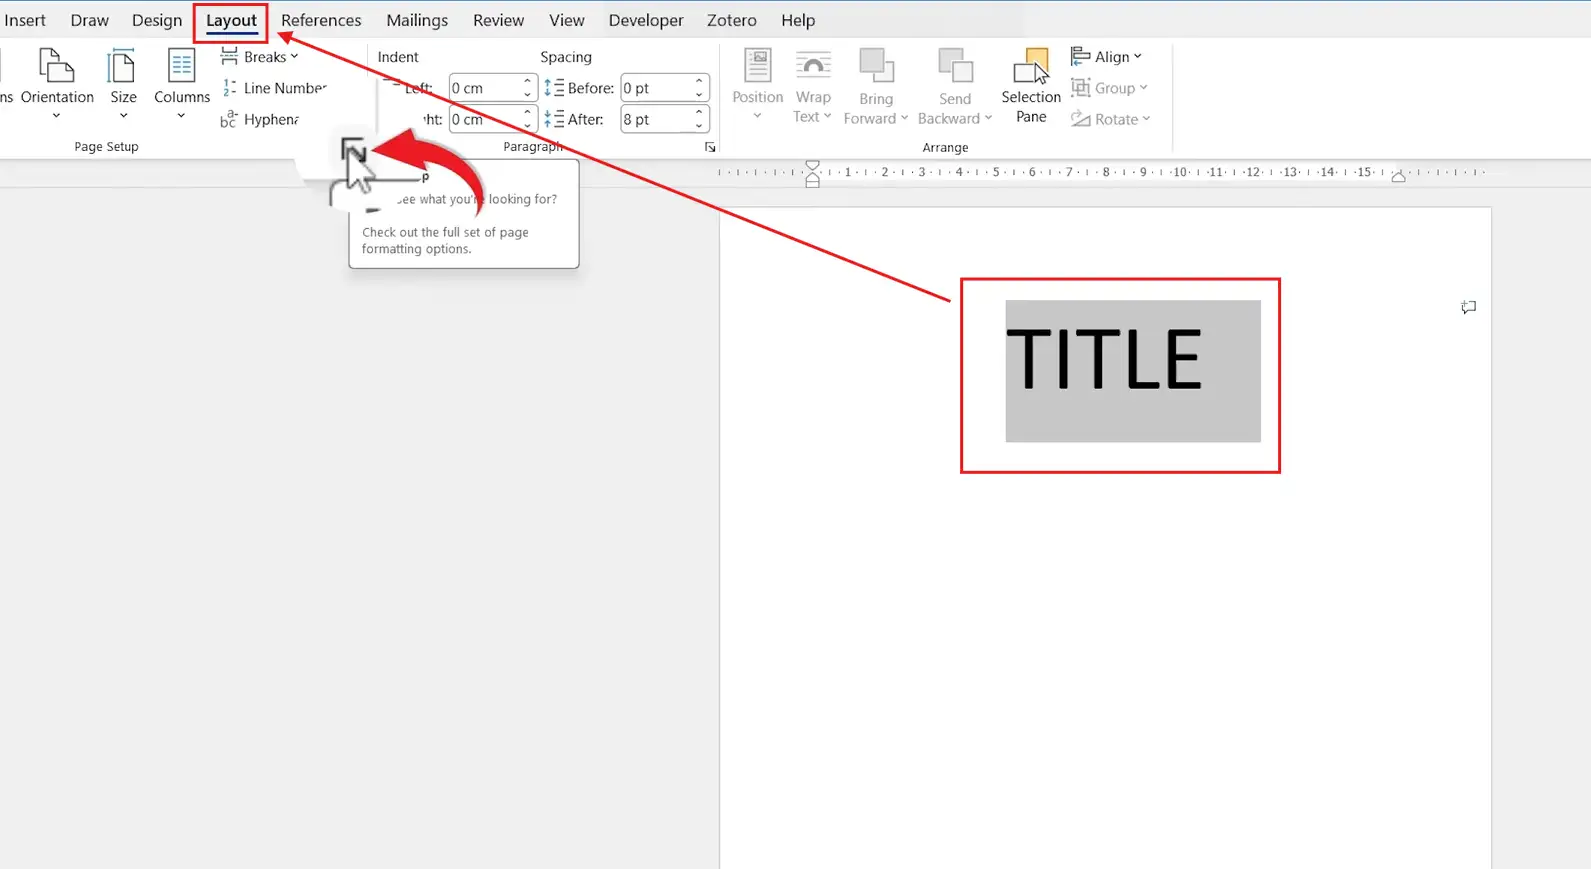Open the Review tab
Image resolution: width=1591 pixels, height=869 pixels.
coord(498,20)
